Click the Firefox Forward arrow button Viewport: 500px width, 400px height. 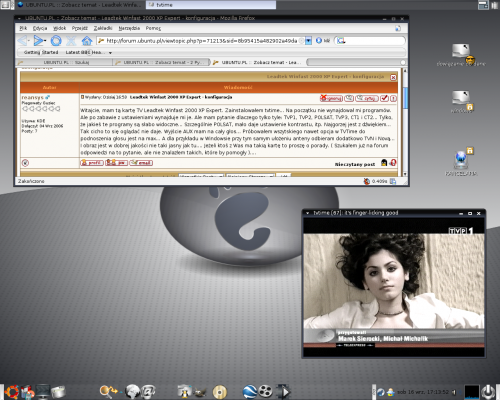[39, 41]
